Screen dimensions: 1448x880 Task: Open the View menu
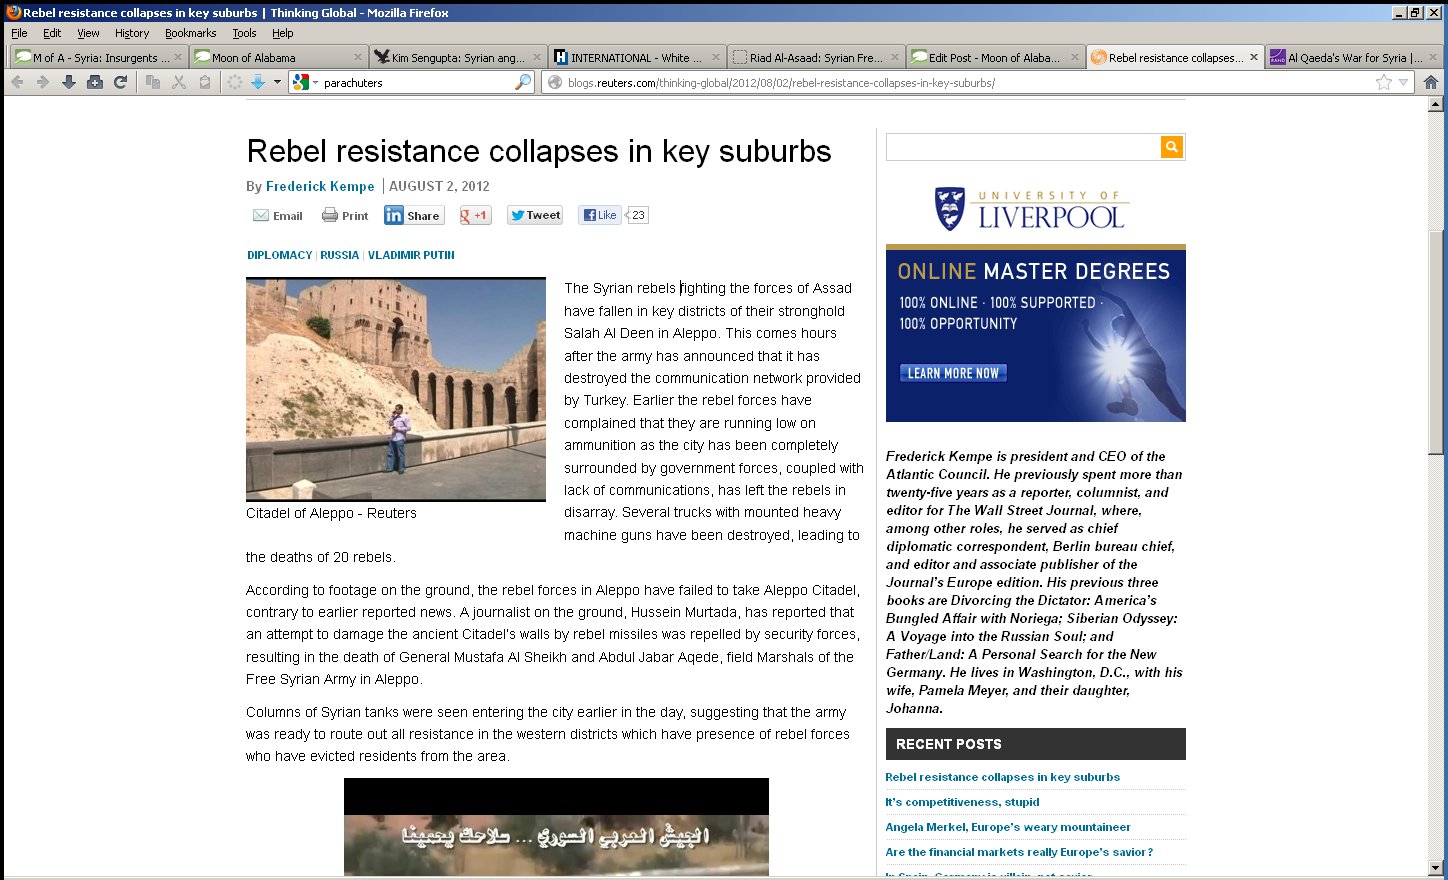[88, 33]
